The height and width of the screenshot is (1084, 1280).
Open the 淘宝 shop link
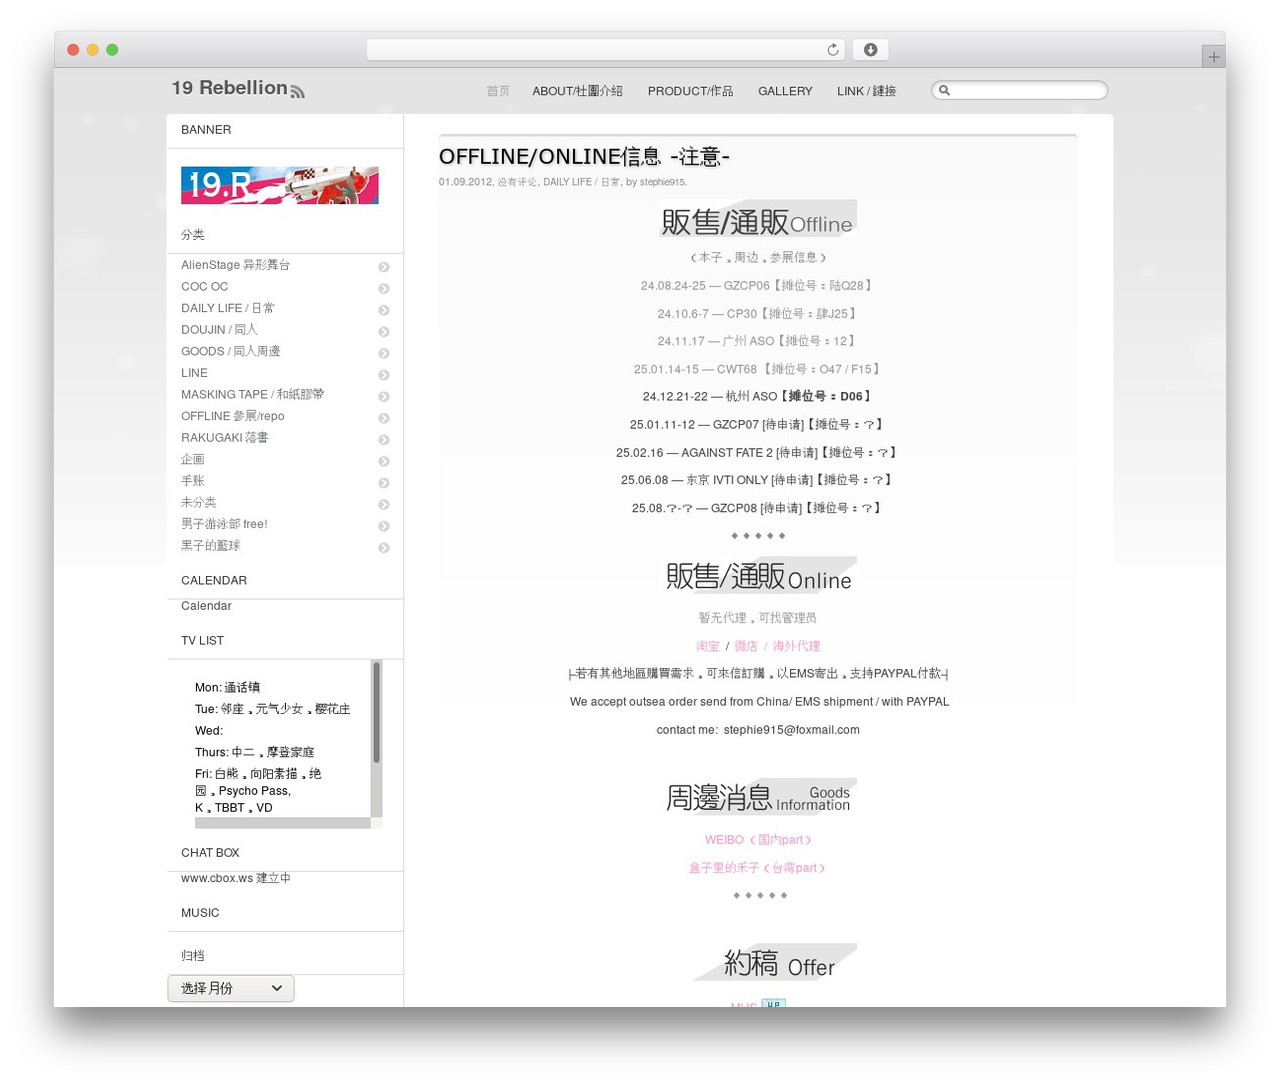click(x=708, y=646)
